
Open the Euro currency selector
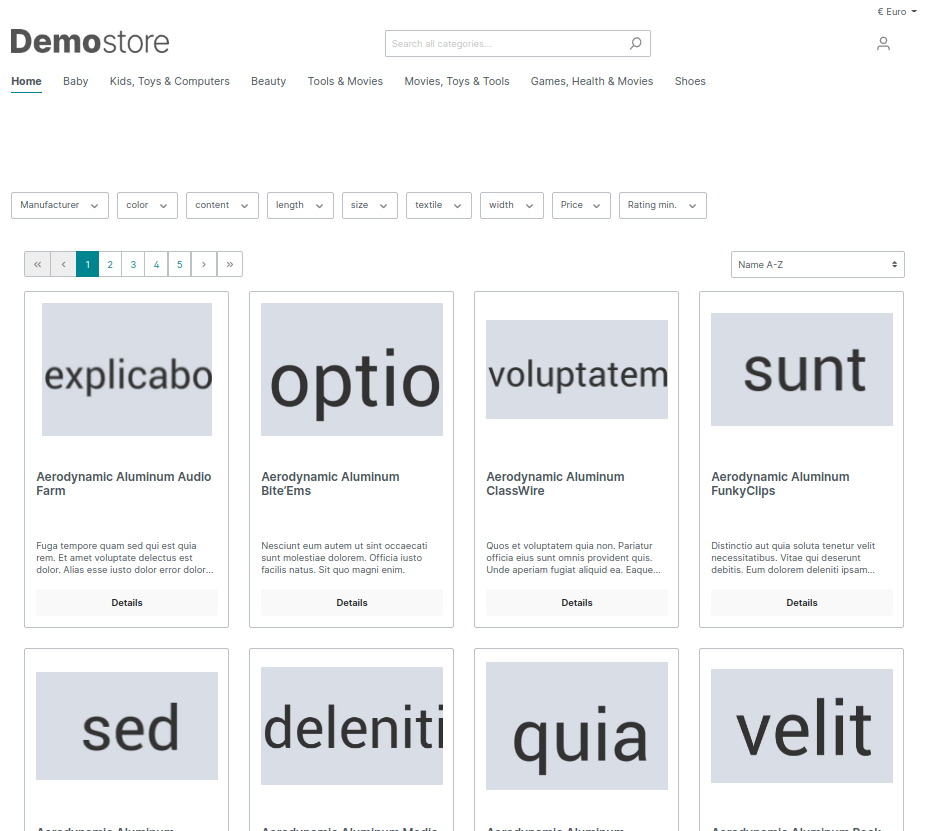click(897, 12)
